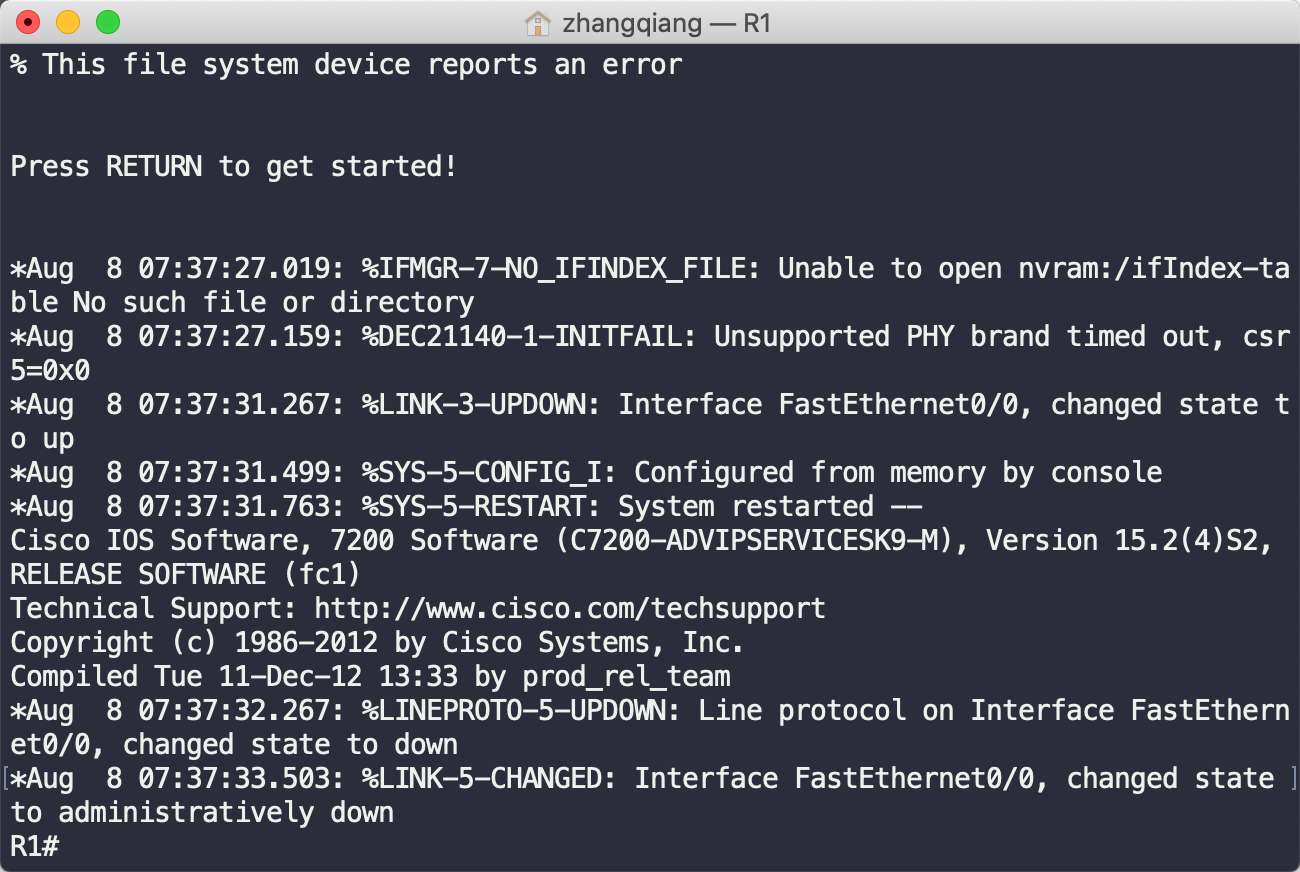Click the R1# command prompt
Image resolution: width=1300 pixels, height=872 pixels.
tap(36, 846)
